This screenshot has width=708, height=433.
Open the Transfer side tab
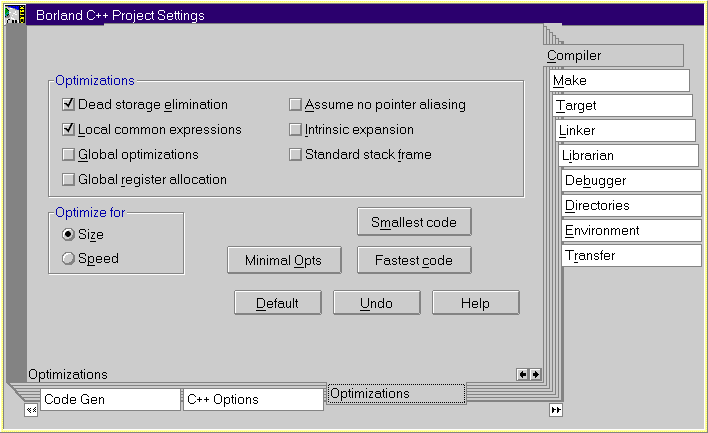pyautogui.click(x=632, y=256)
